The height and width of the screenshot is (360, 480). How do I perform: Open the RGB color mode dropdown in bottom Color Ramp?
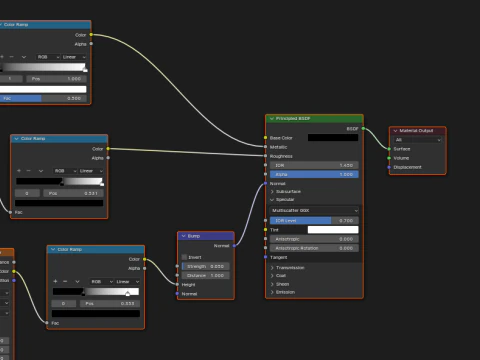click(102, 281)
